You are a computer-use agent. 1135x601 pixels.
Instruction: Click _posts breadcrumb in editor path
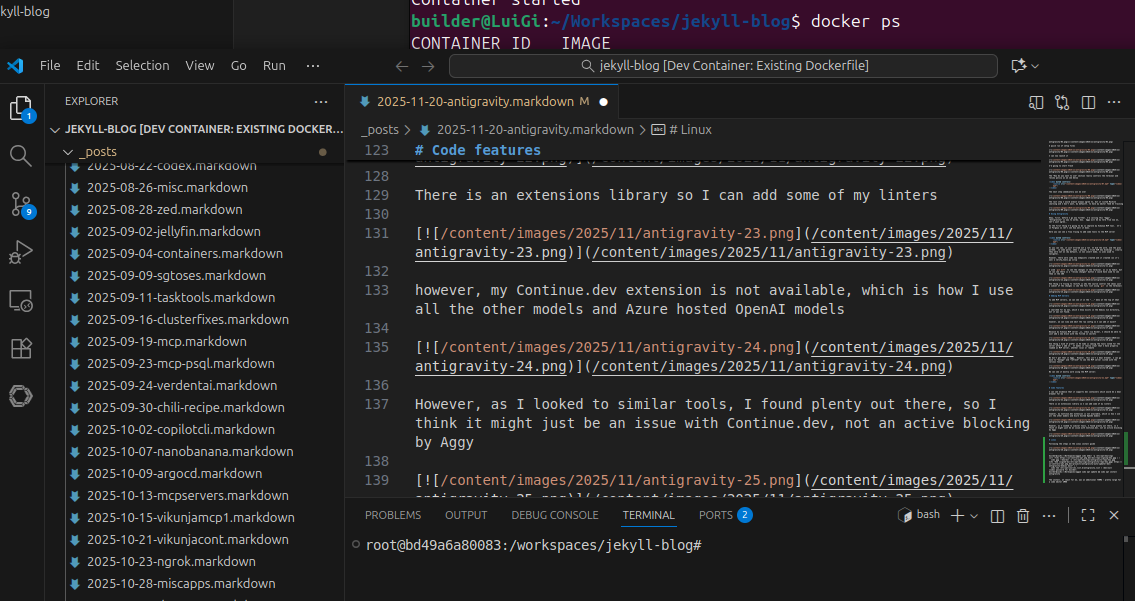pyautogui.click(x=380, y=130)
